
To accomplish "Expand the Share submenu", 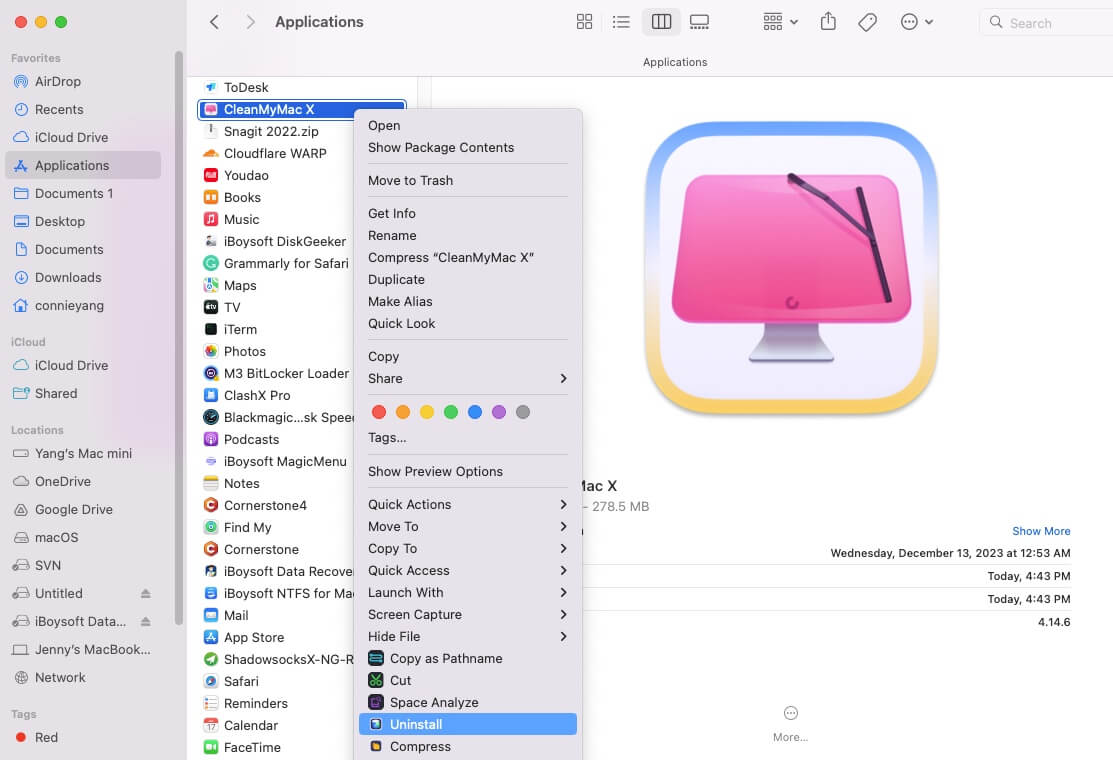I will coord(468,379).
